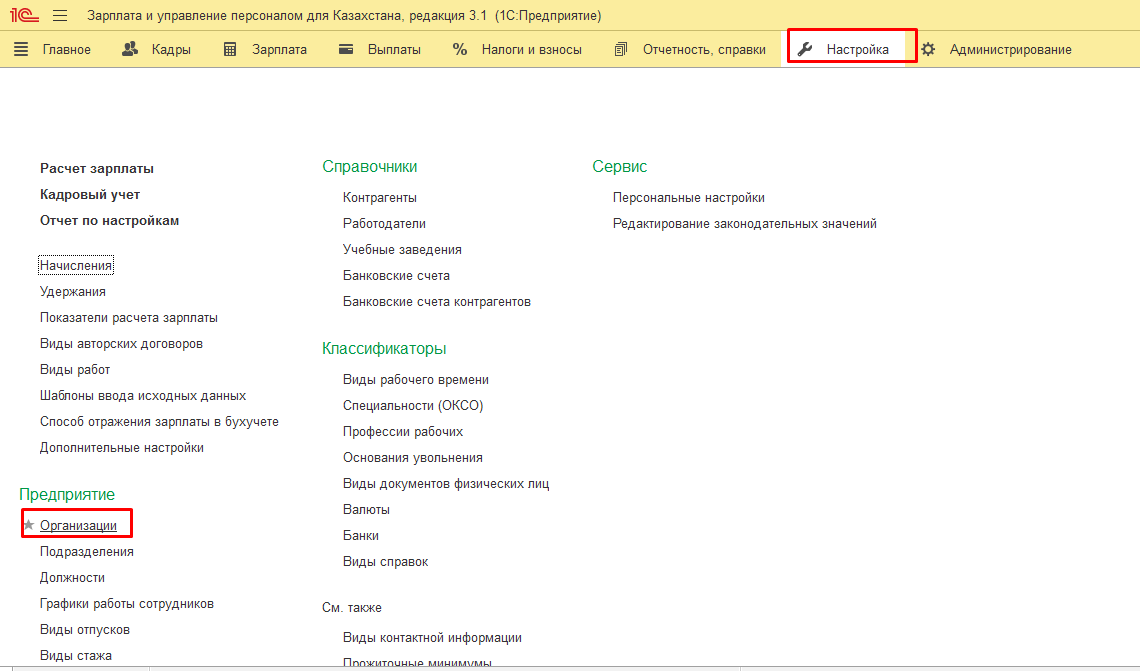The width and height of the screenshot is (1140, 671).
Task: Click the percent icon for Налоги и взносы
Action: (x=460, y=49)
